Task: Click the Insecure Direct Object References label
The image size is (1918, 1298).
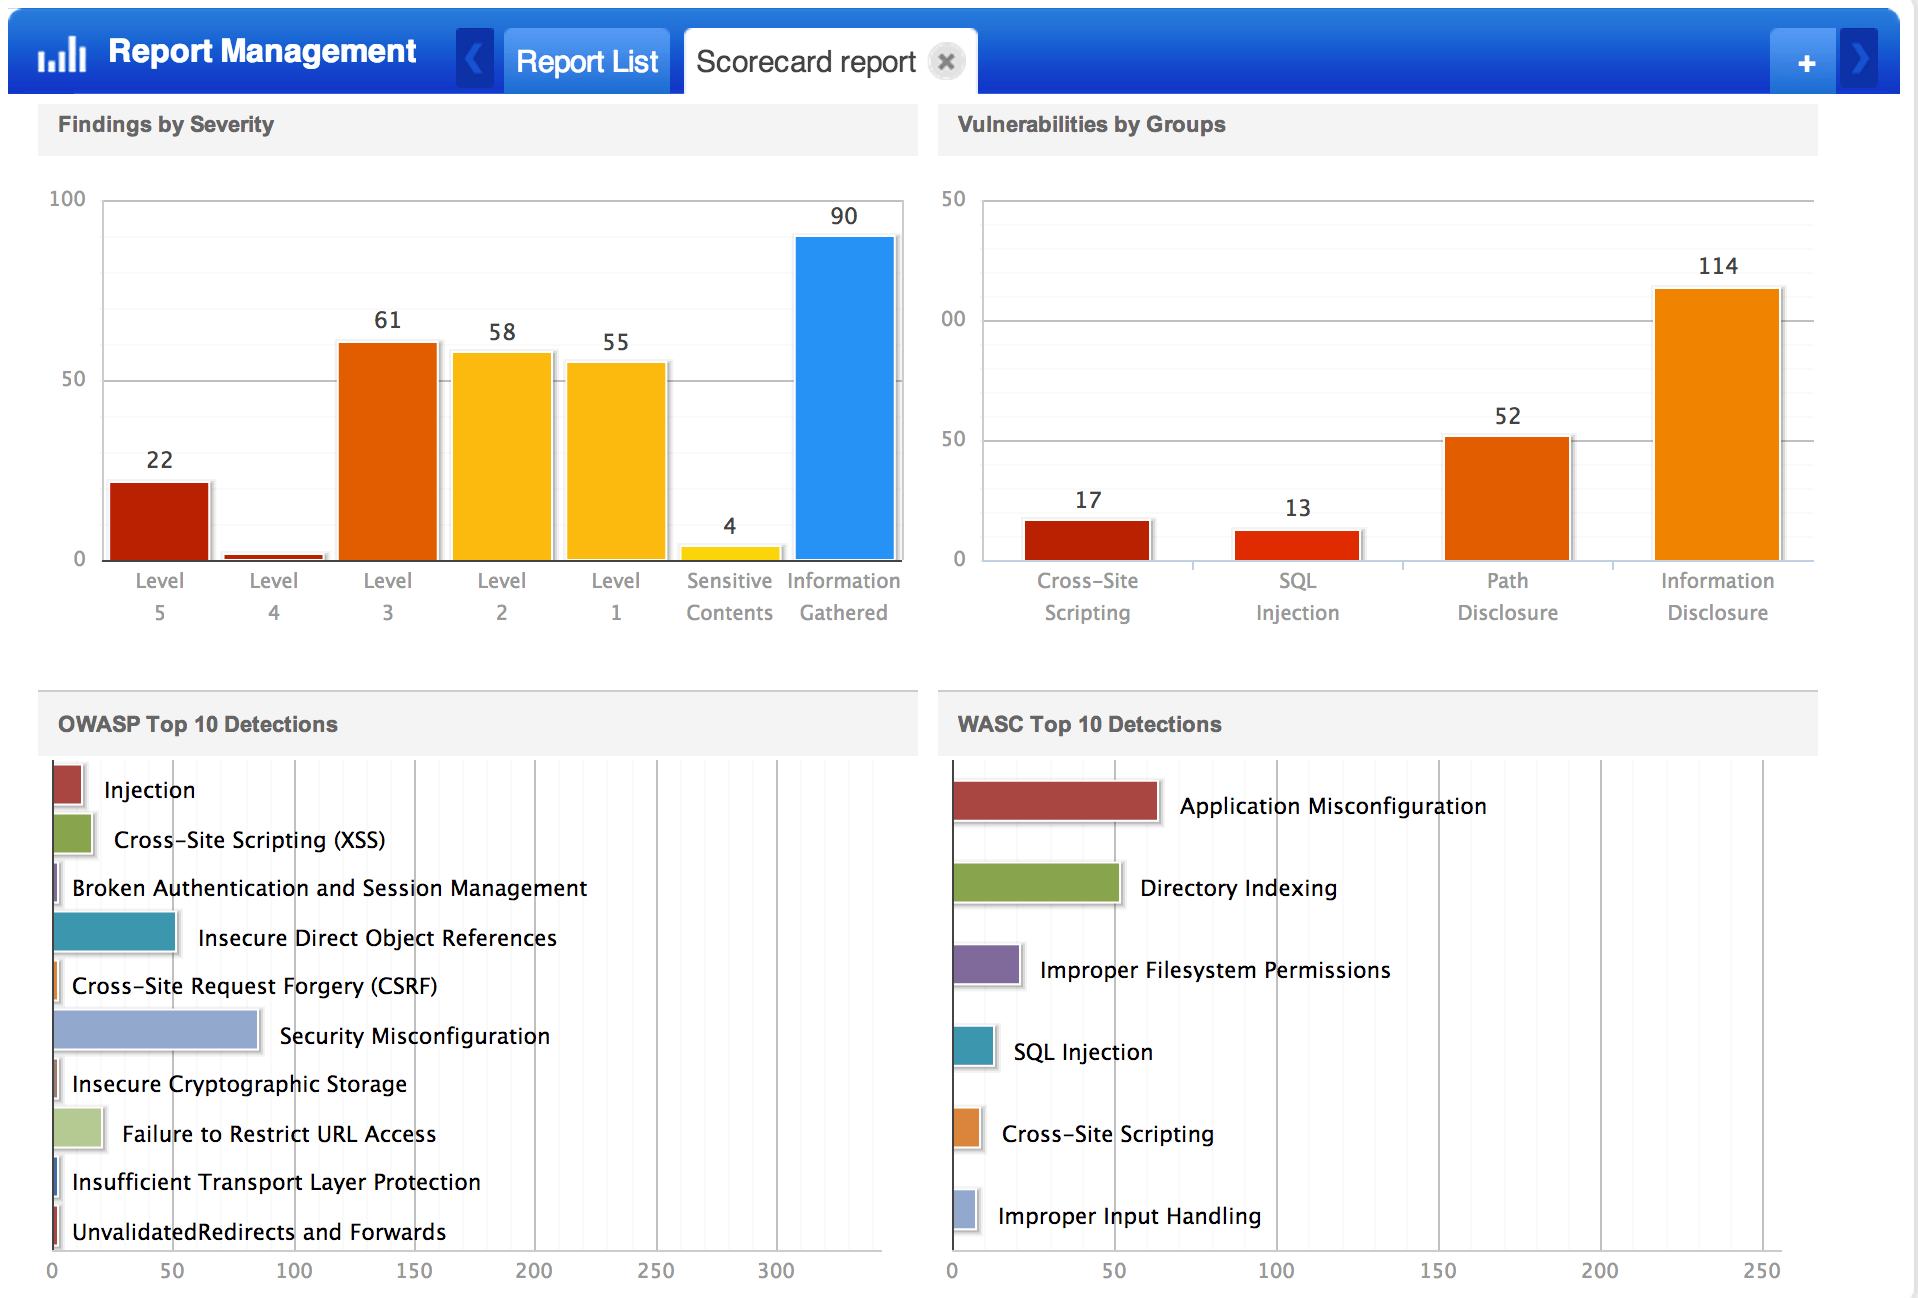Action: click(x=377, y=938)
